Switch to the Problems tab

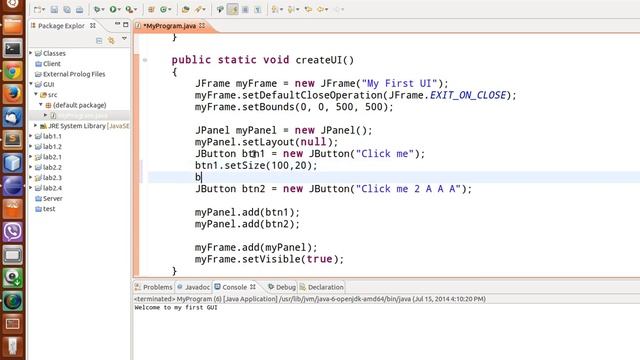[153, 287]
